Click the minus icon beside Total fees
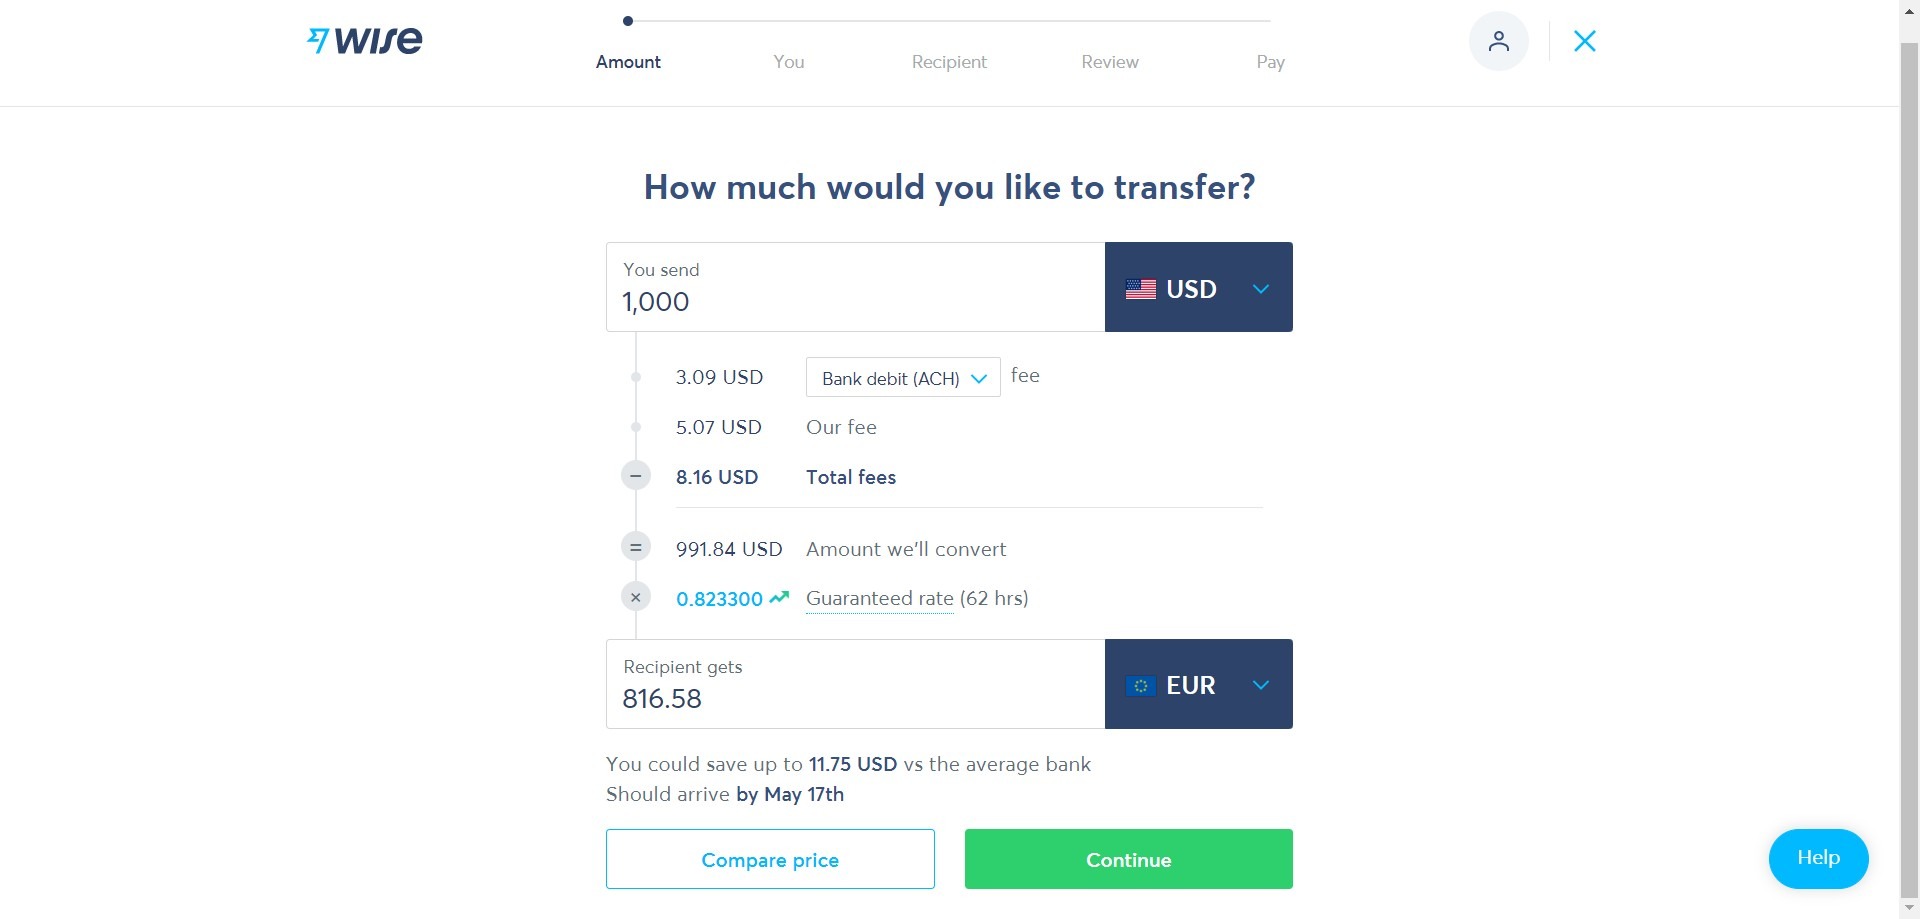Viewport: 1920px width, 919px height. click(x=636, y=476)
